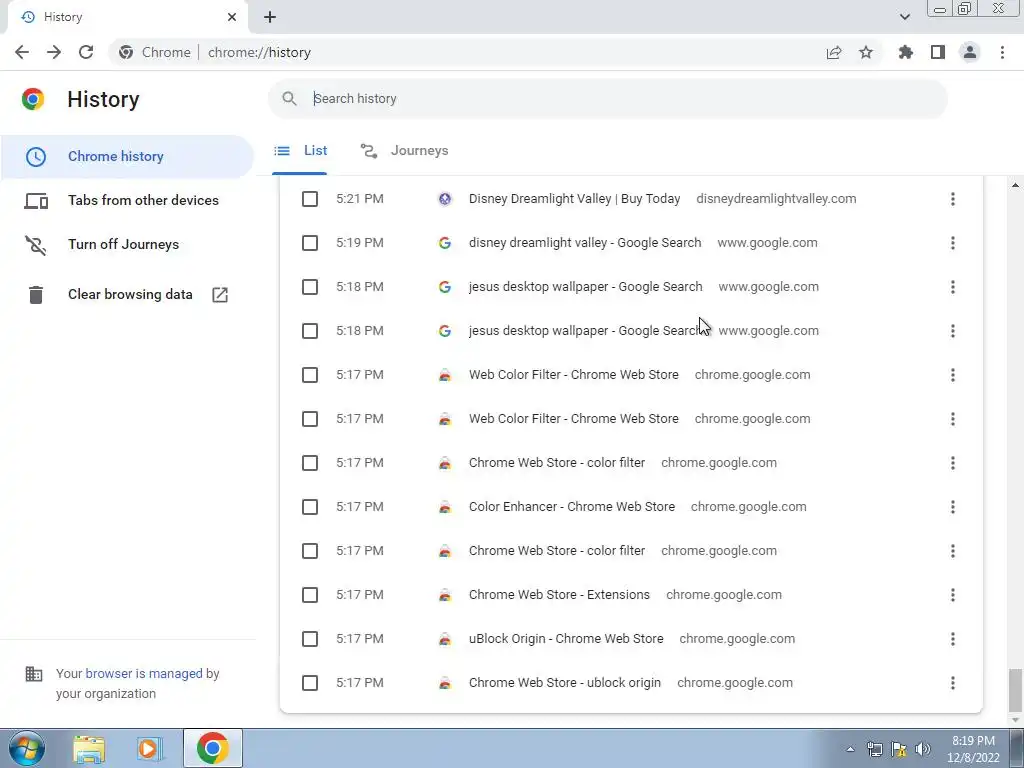Open the Windows Start button

point(27,748)
